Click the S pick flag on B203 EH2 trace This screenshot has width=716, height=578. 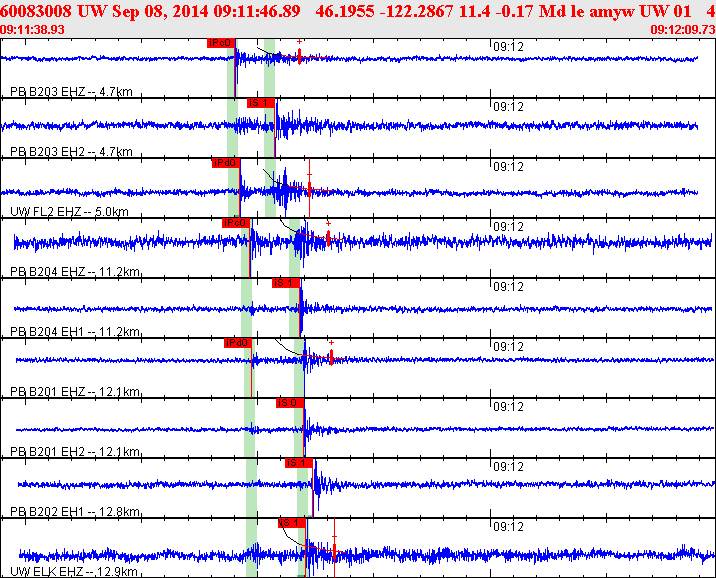(260, 103)
